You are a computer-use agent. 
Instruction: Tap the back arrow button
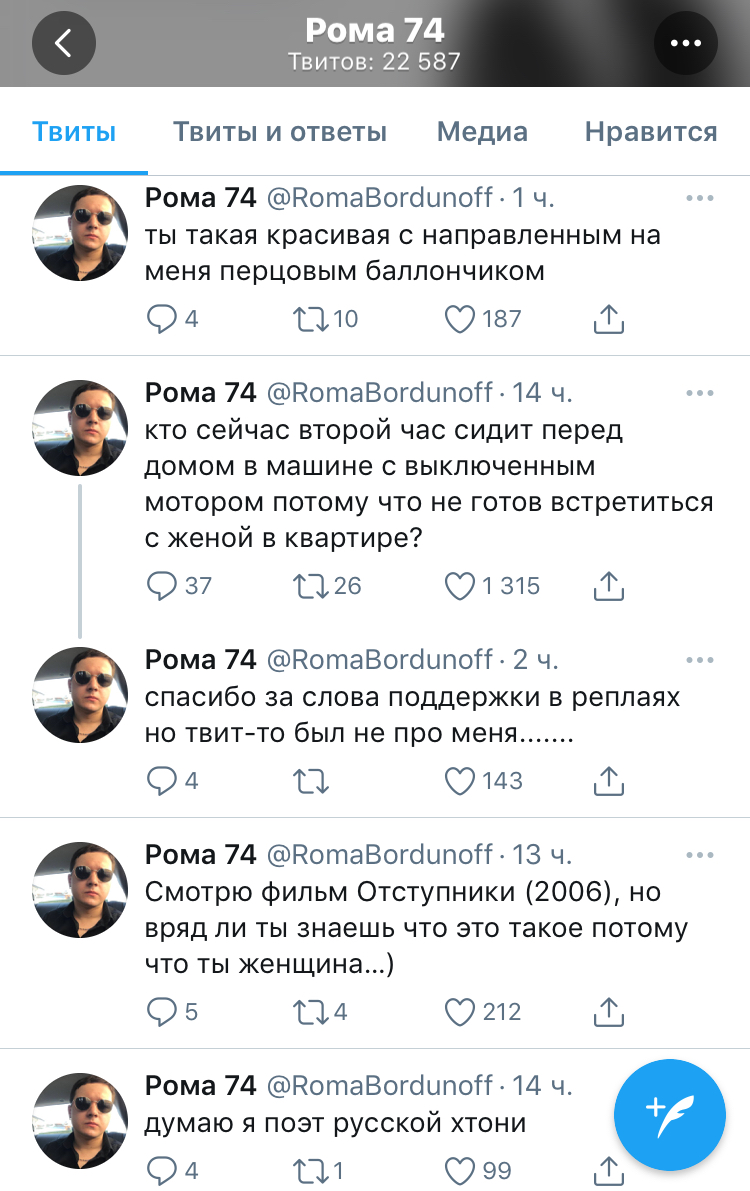[x=63, y=43]
